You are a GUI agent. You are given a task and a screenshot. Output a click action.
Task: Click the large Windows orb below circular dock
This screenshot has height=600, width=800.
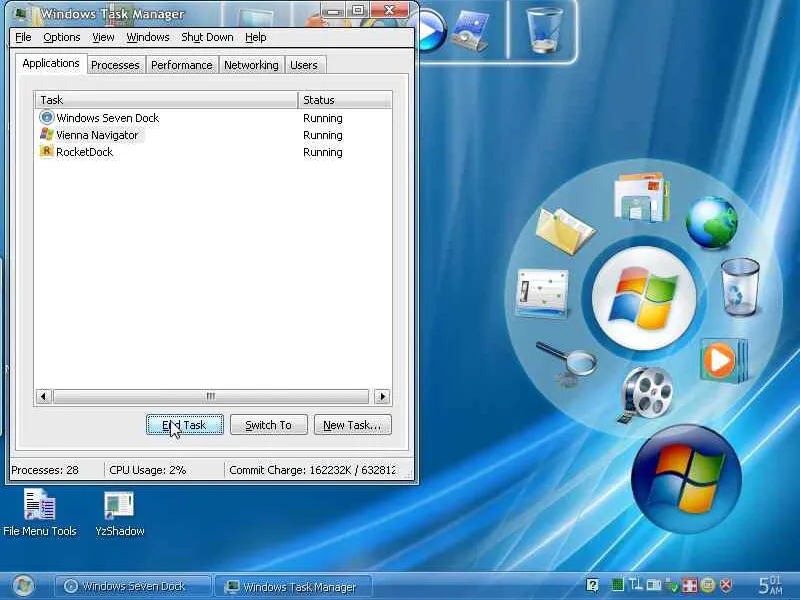pos(687,479)
